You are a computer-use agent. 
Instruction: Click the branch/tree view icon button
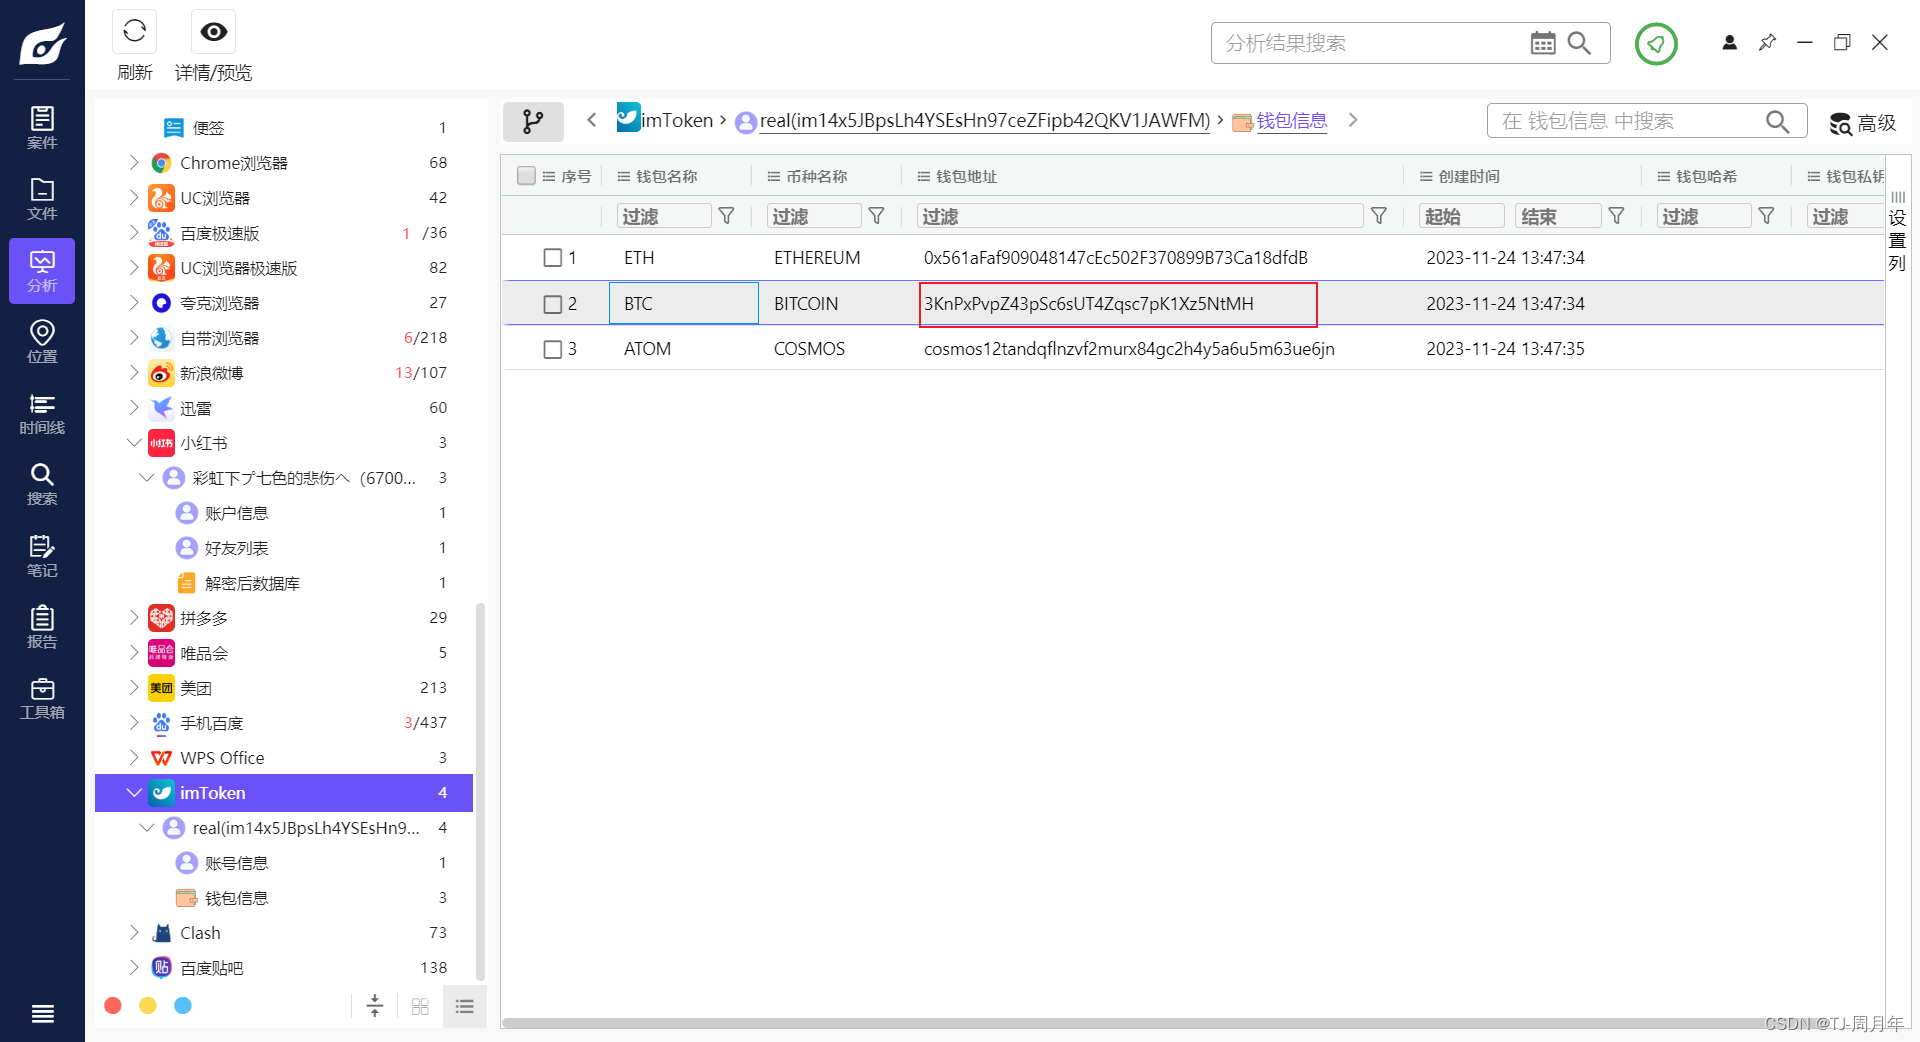(x=533, y=122)
